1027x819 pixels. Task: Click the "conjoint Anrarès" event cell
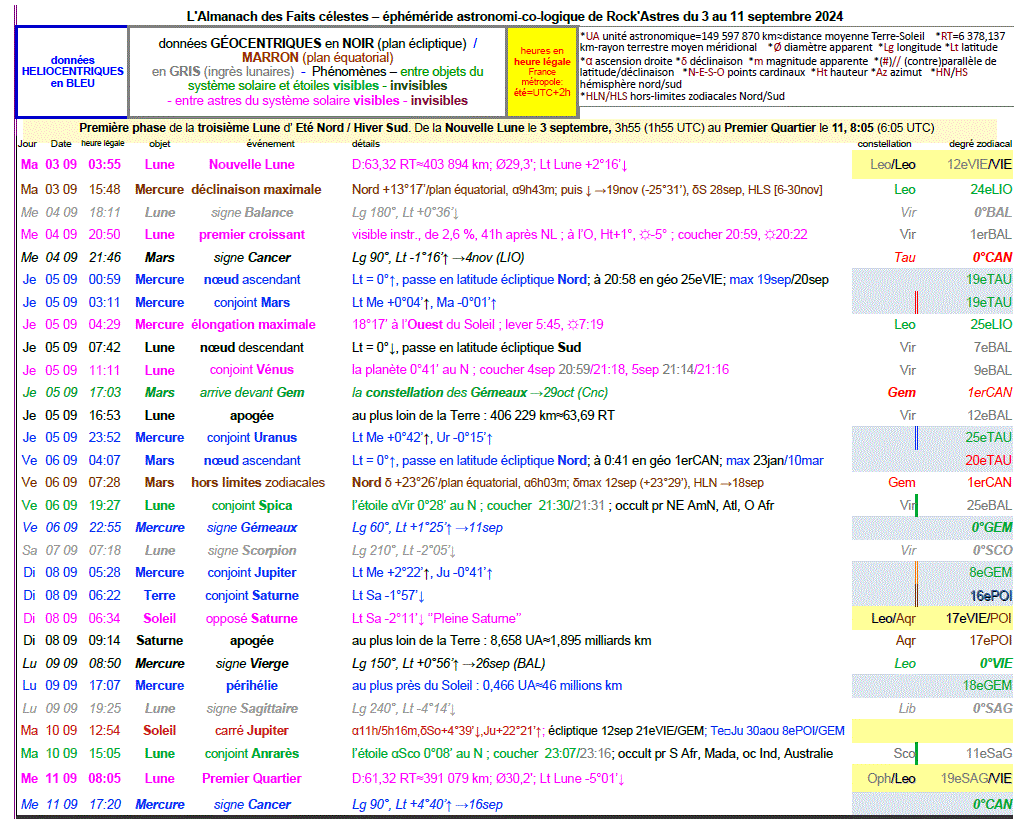click(x=252, y=754)
